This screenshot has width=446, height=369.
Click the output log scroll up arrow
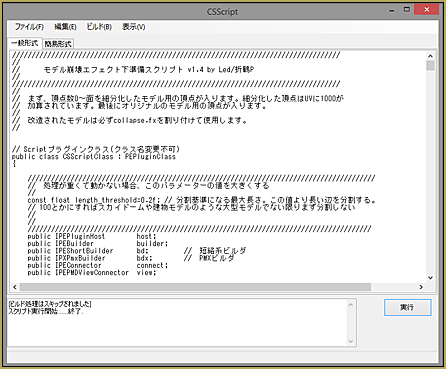pyautogui.click(x=351, y=305)
